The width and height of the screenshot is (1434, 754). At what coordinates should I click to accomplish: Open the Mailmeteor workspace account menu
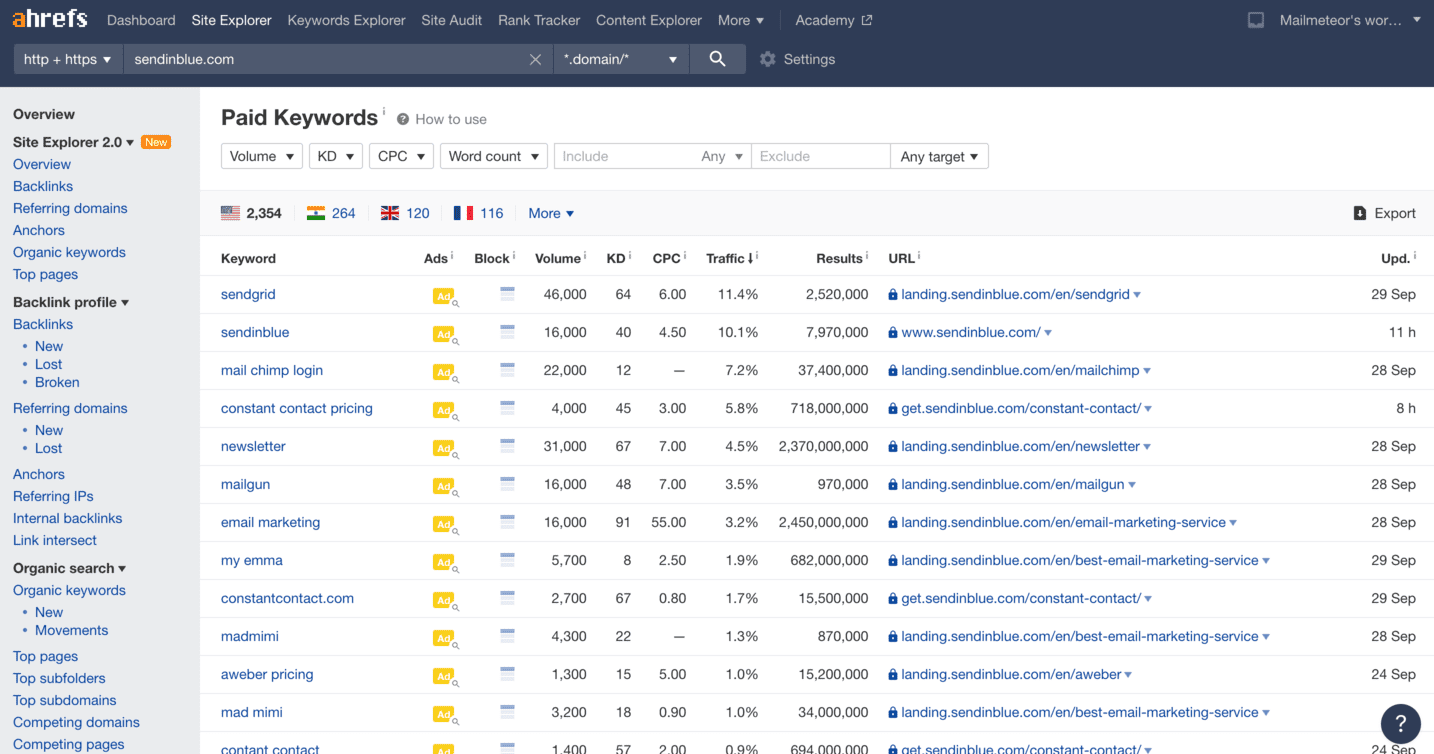[x=1350, y=20]
